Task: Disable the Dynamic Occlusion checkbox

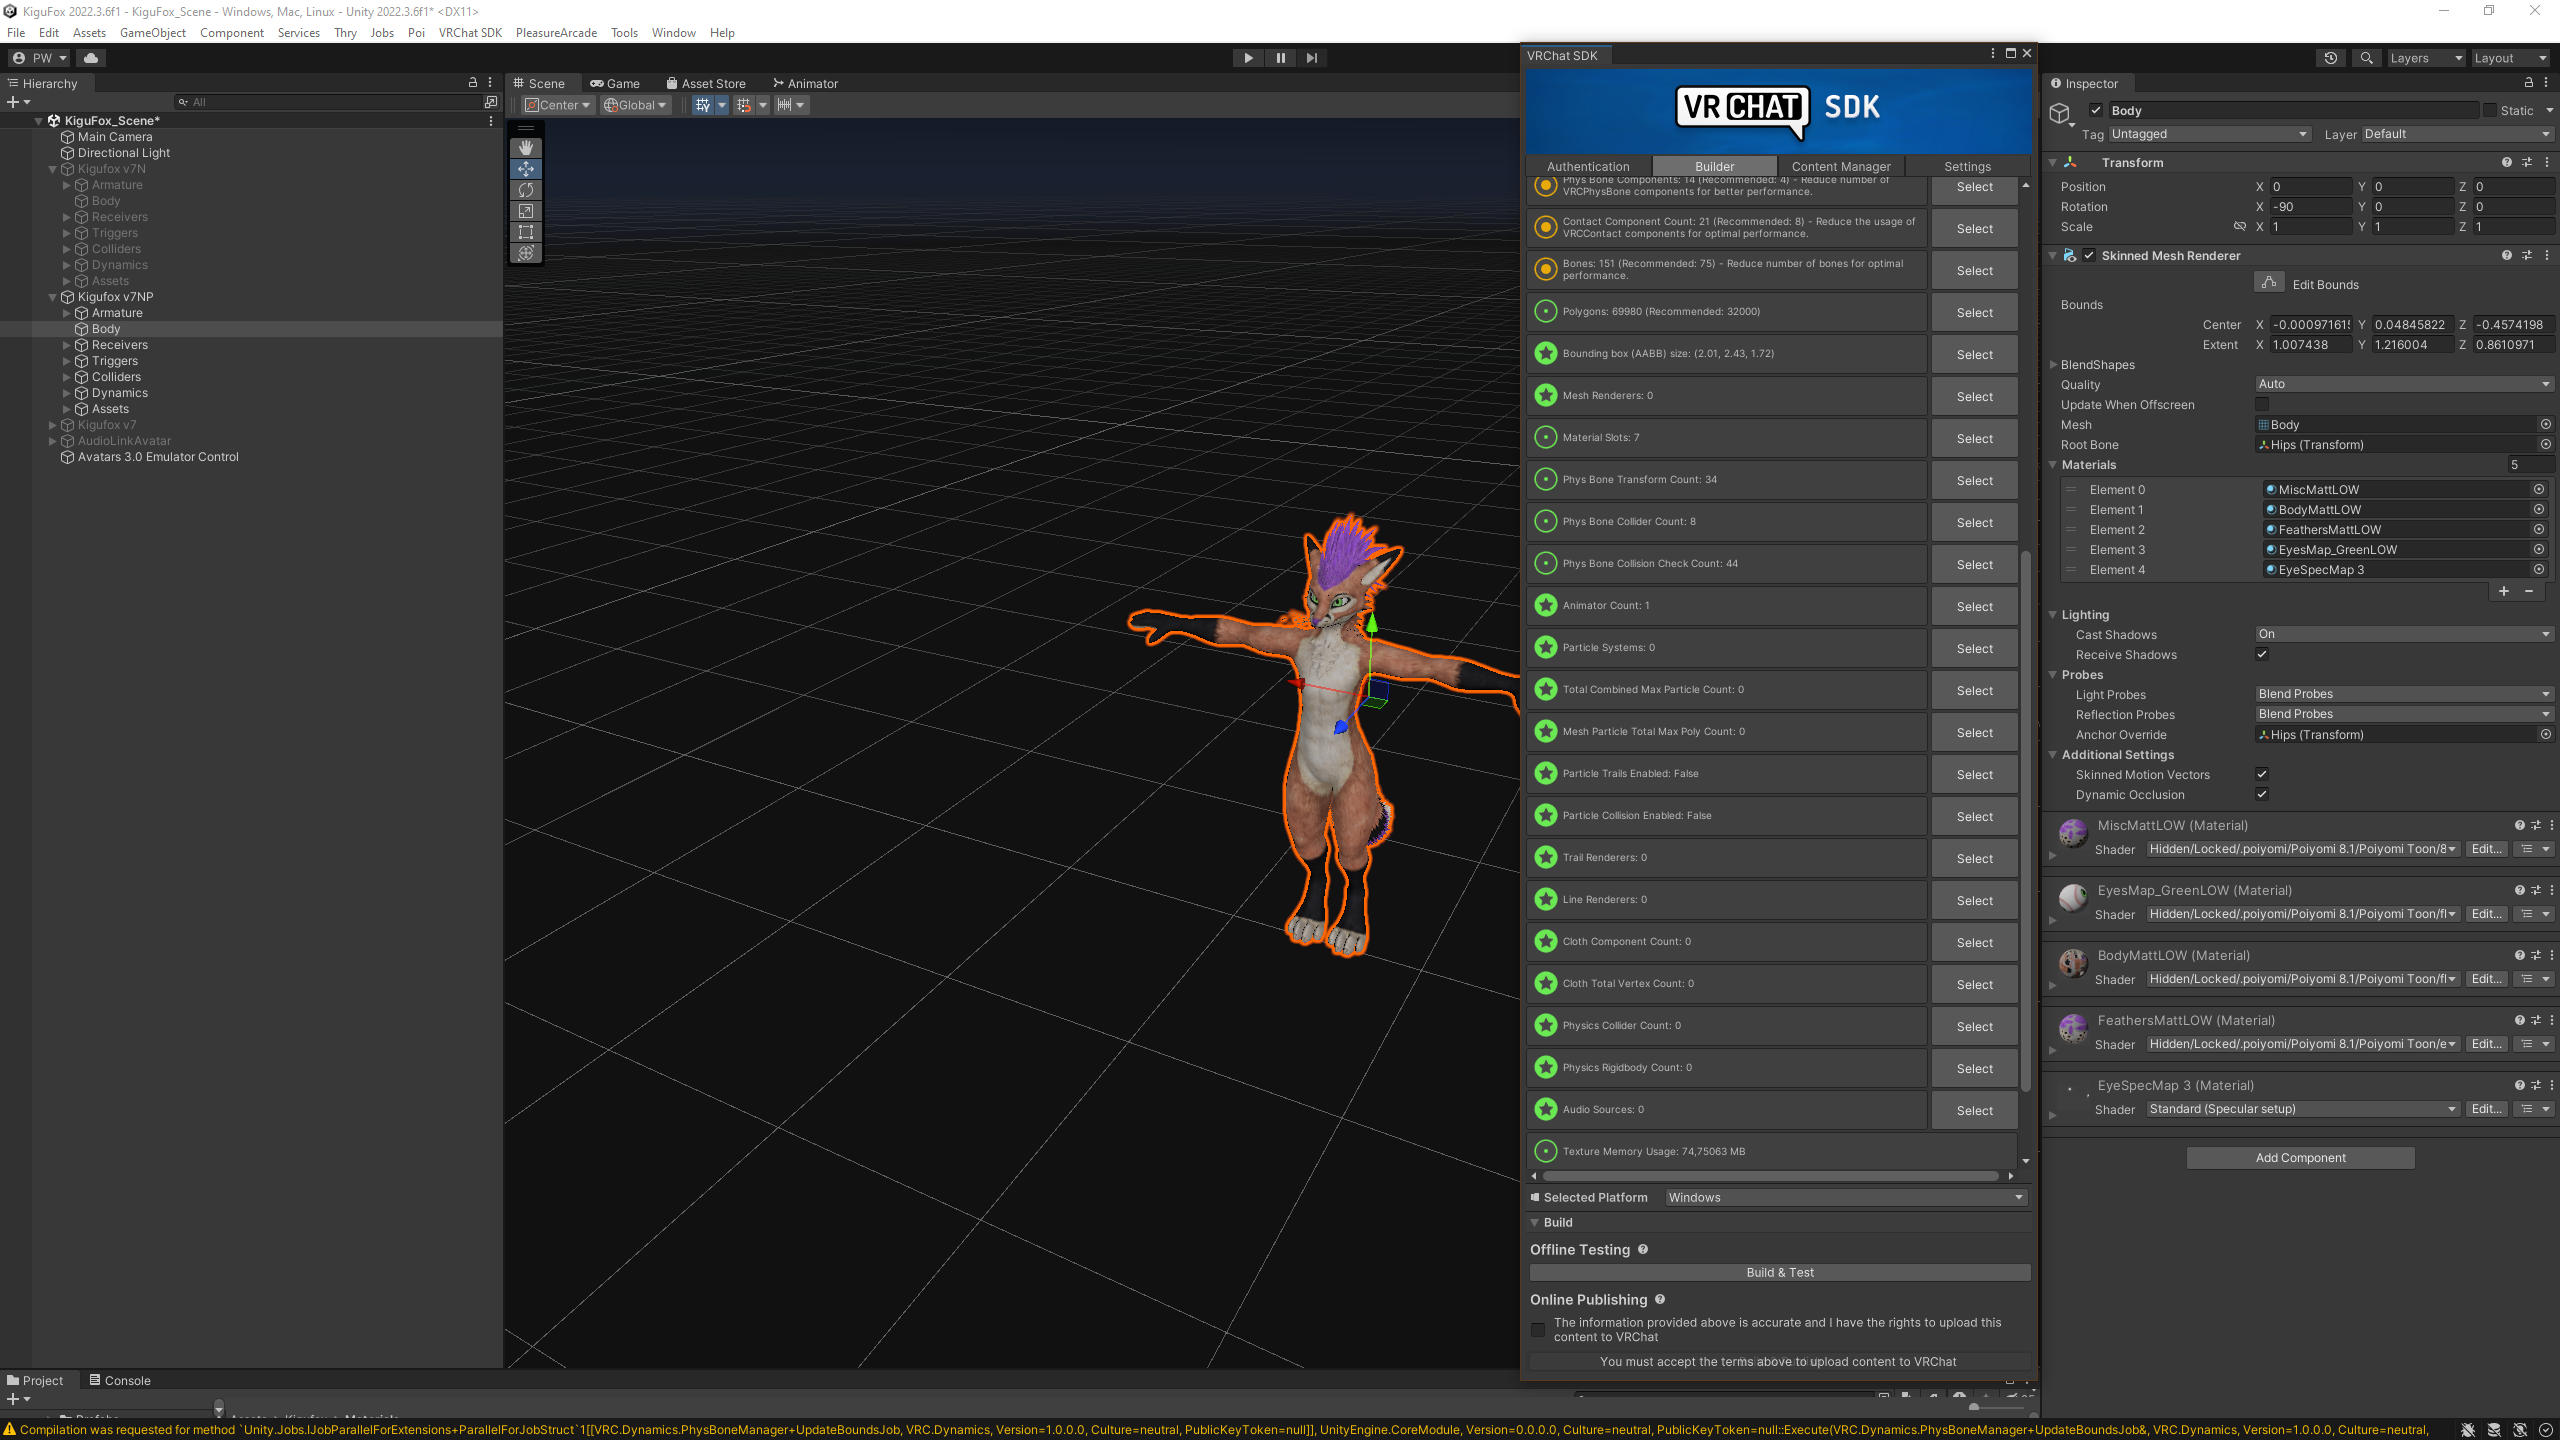Action: tap(2262, 794)
